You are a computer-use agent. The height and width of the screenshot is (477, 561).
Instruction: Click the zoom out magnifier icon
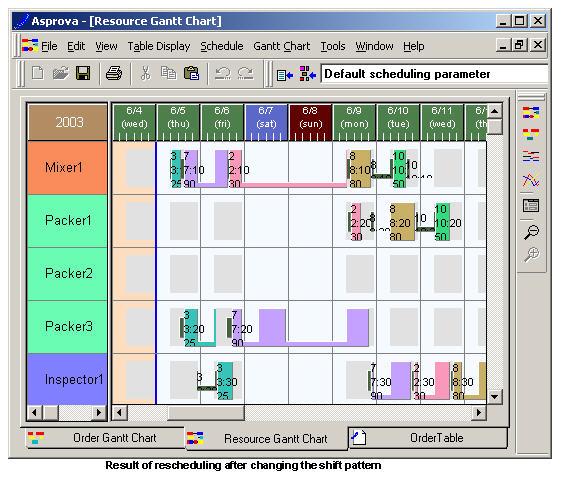tap(532, 232)
